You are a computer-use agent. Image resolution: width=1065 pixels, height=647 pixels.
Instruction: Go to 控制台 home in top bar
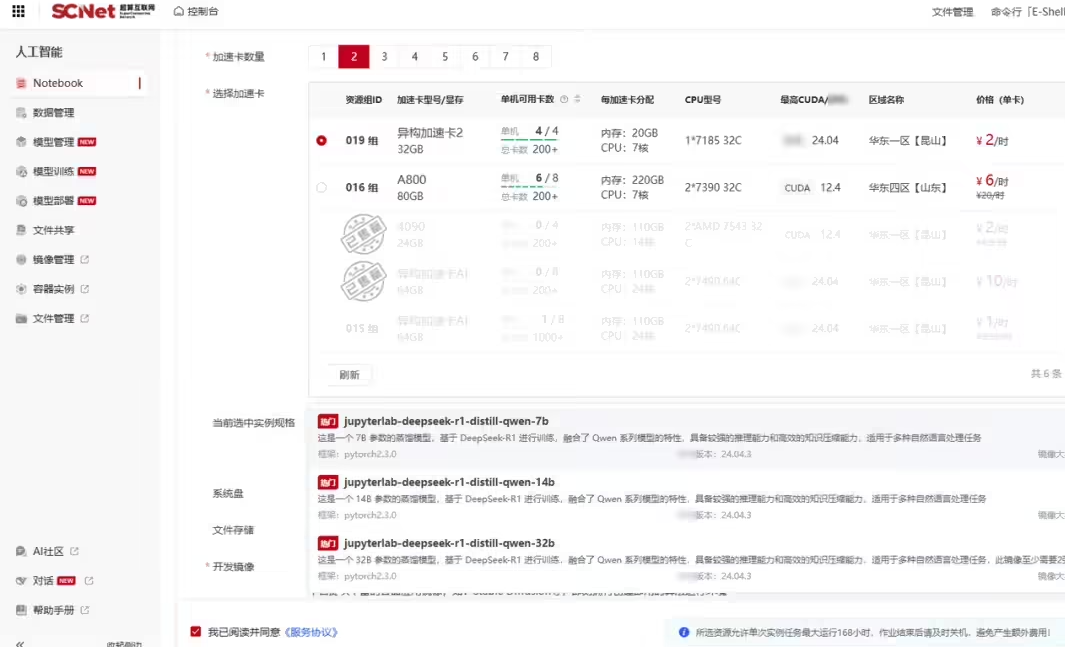point(196,11)
